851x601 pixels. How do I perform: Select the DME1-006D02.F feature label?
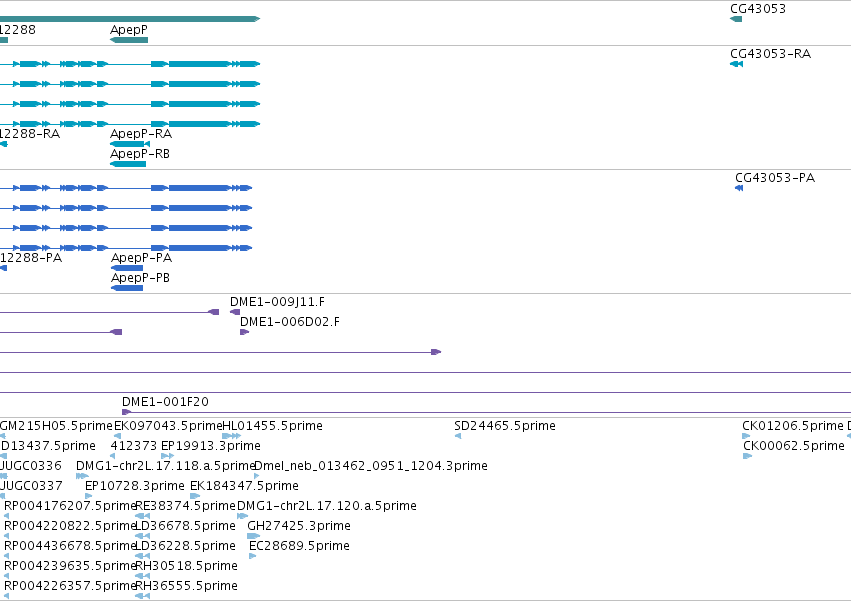click(x=290, y=322)
